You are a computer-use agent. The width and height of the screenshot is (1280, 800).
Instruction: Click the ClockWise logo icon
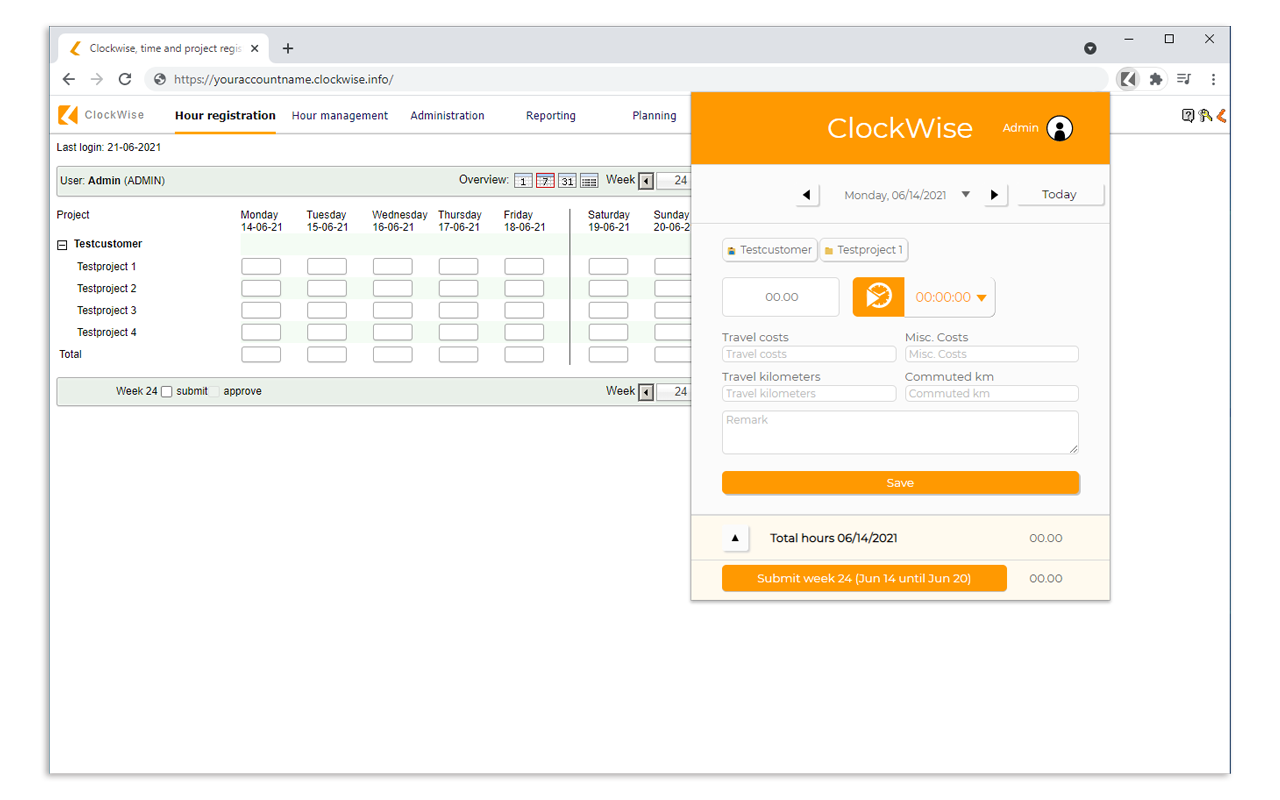coord(68,115)
